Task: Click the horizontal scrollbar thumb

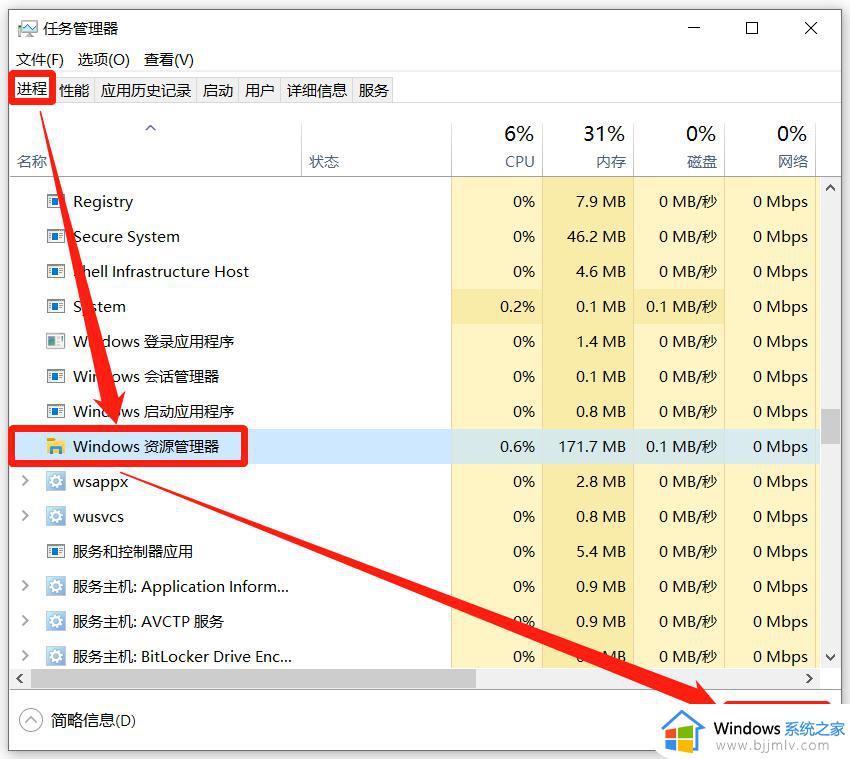Action: pos(253,678)
